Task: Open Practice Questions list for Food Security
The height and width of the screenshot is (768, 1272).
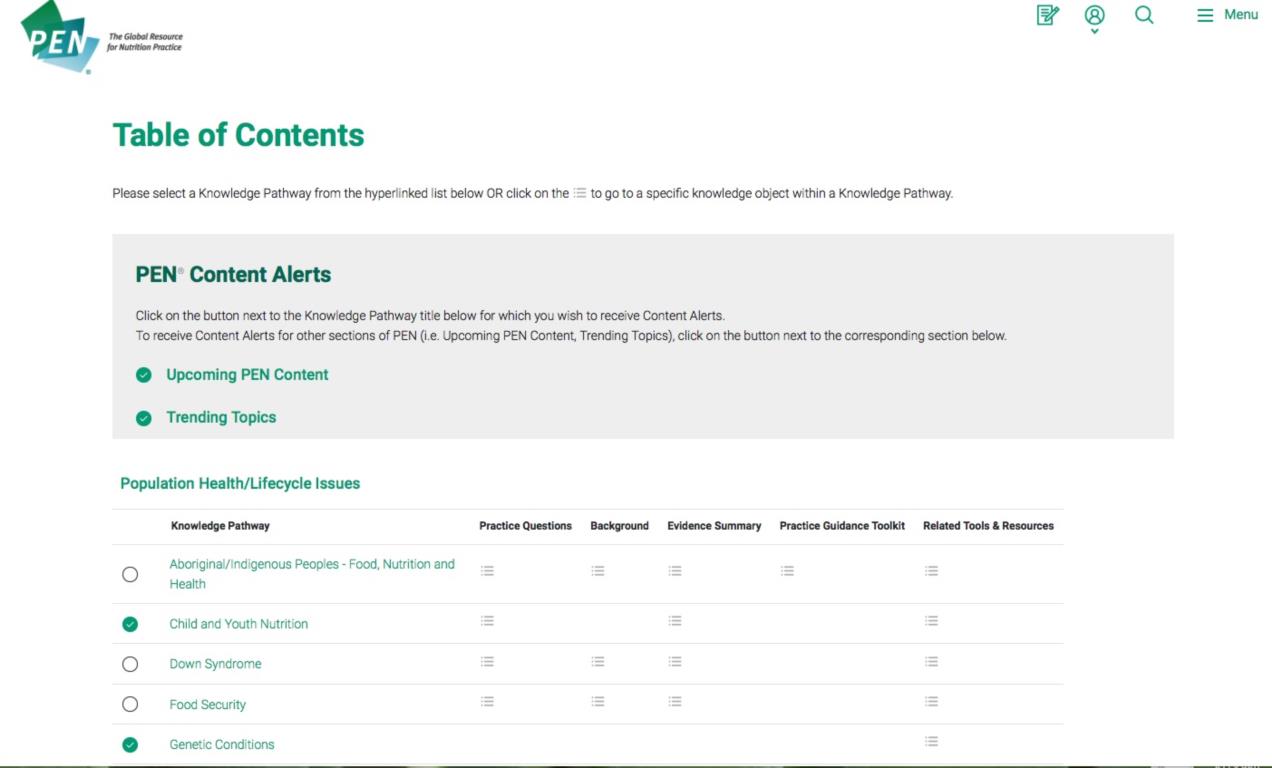Action: point(487,702)
